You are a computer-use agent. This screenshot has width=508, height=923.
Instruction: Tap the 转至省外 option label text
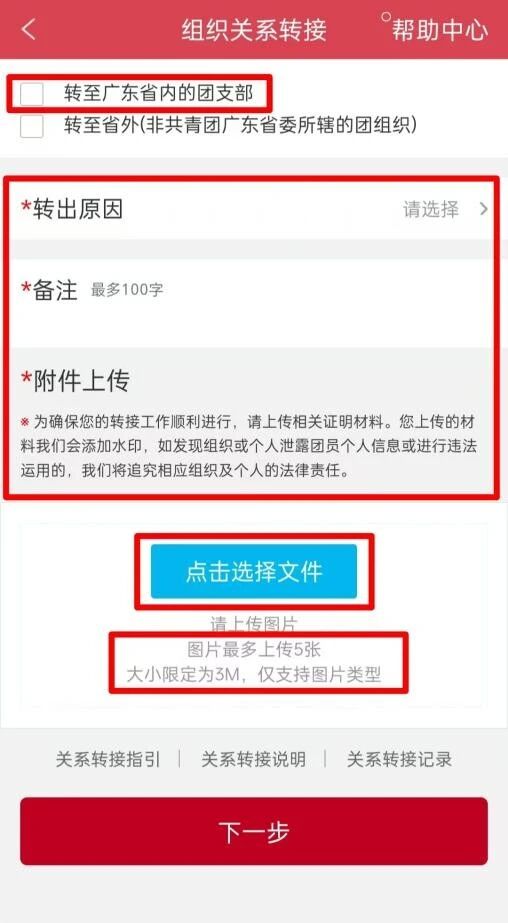point(240,125)
